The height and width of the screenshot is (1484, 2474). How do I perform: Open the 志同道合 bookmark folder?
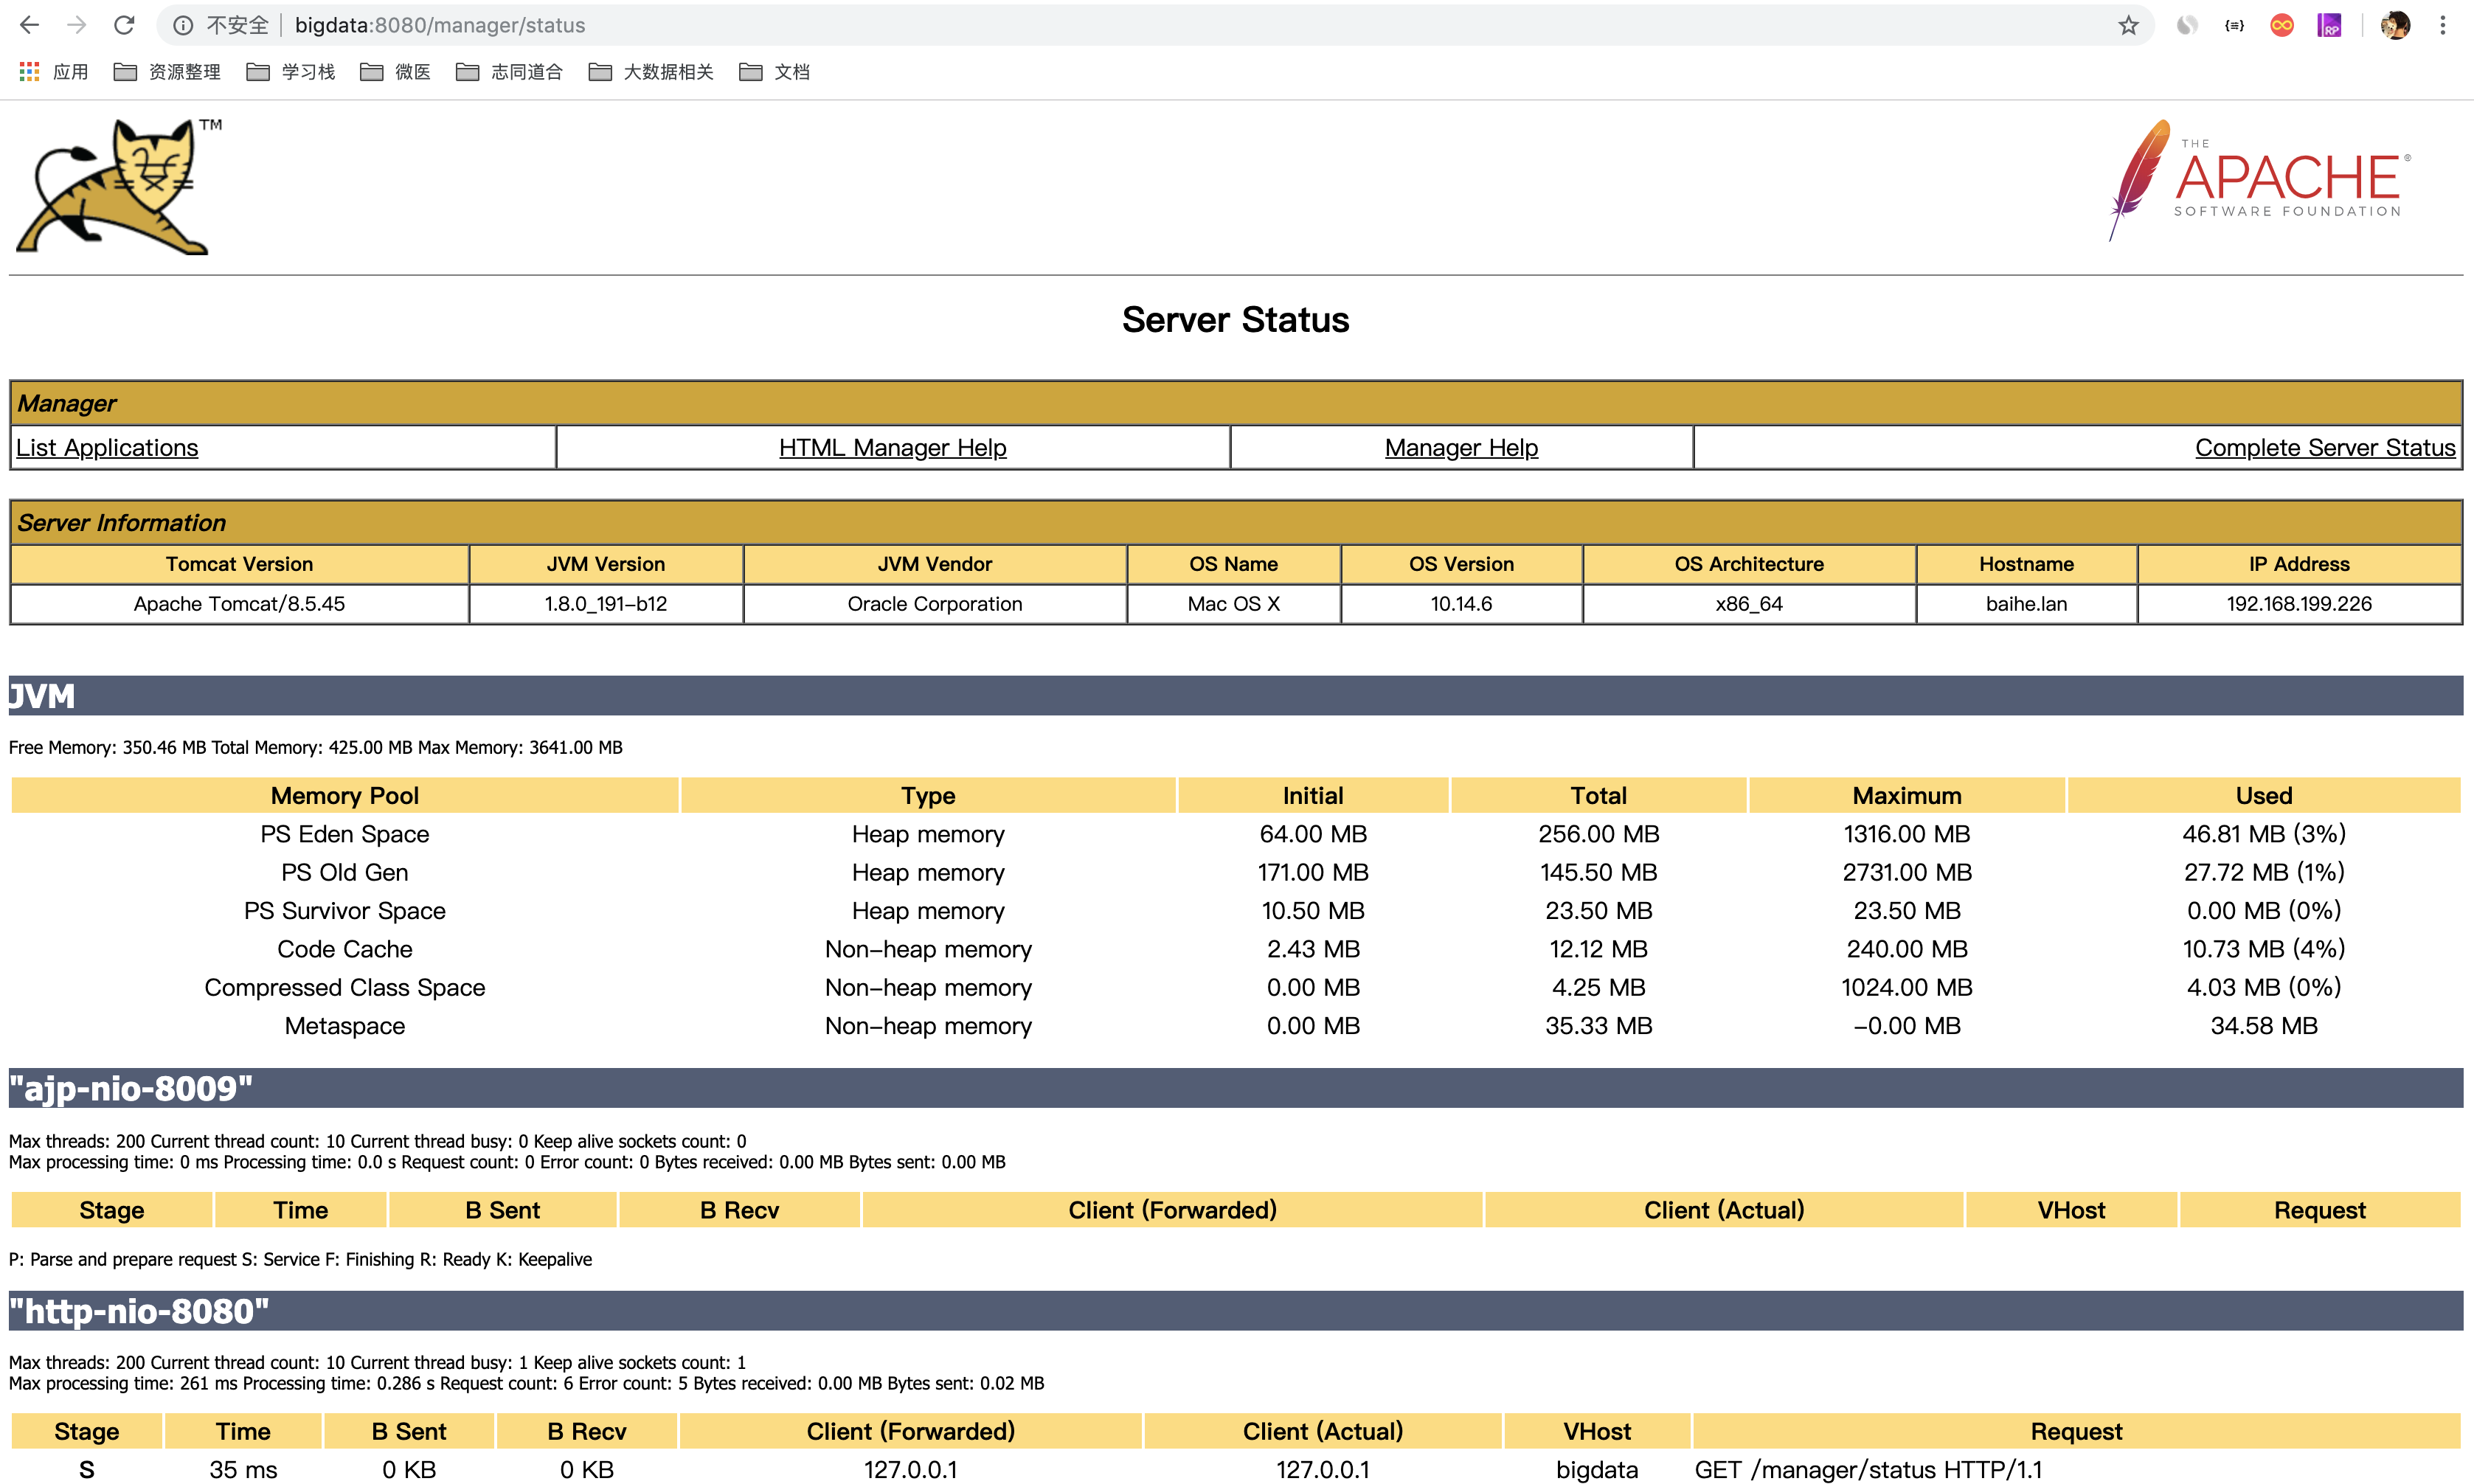(x=509, y=72)
